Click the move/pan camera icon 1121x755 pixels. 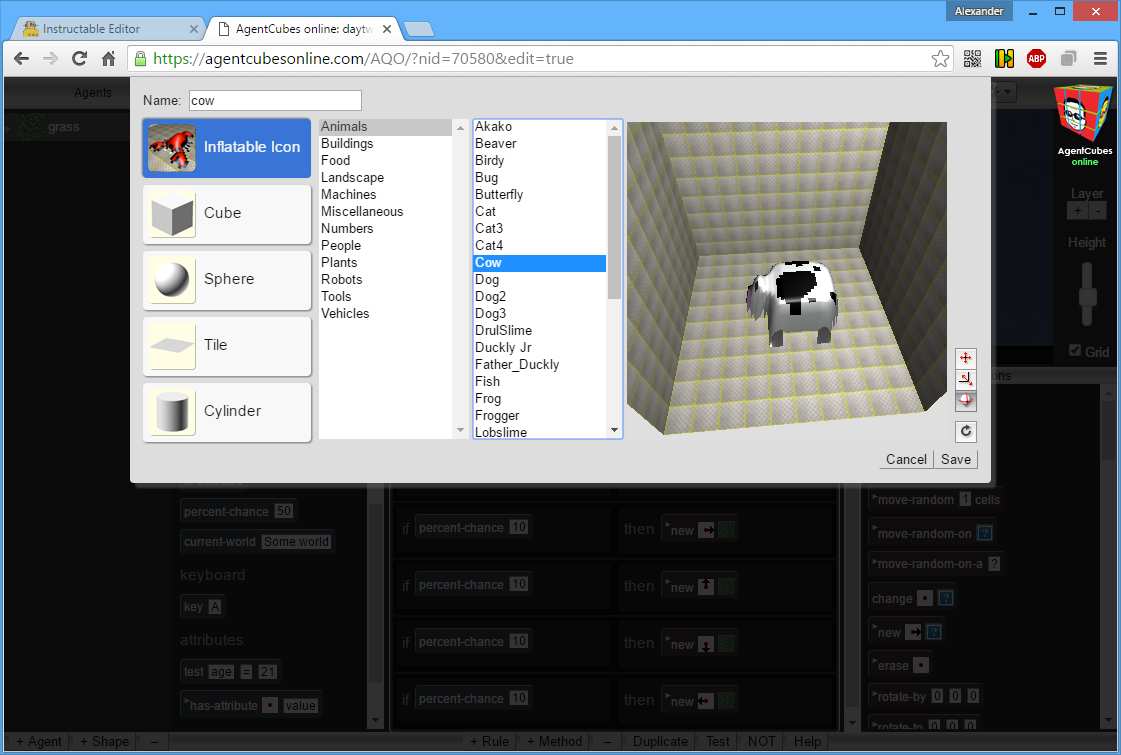click(x=965, y=357)
